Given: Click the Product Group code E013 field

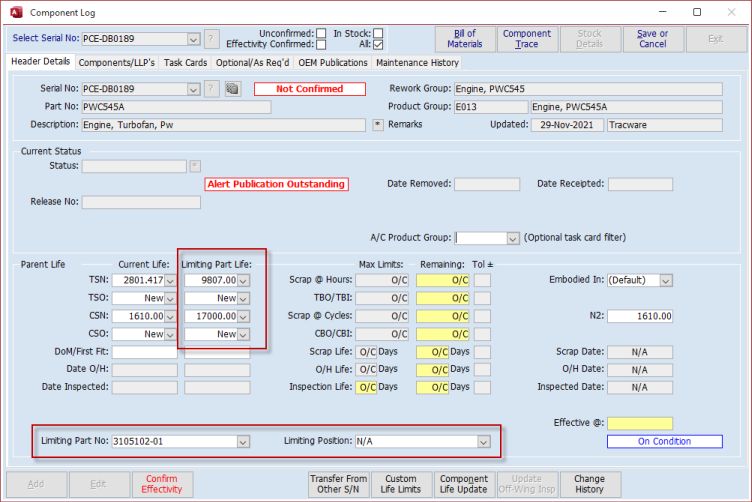Looking at the screenshot, I should point(491,107).
